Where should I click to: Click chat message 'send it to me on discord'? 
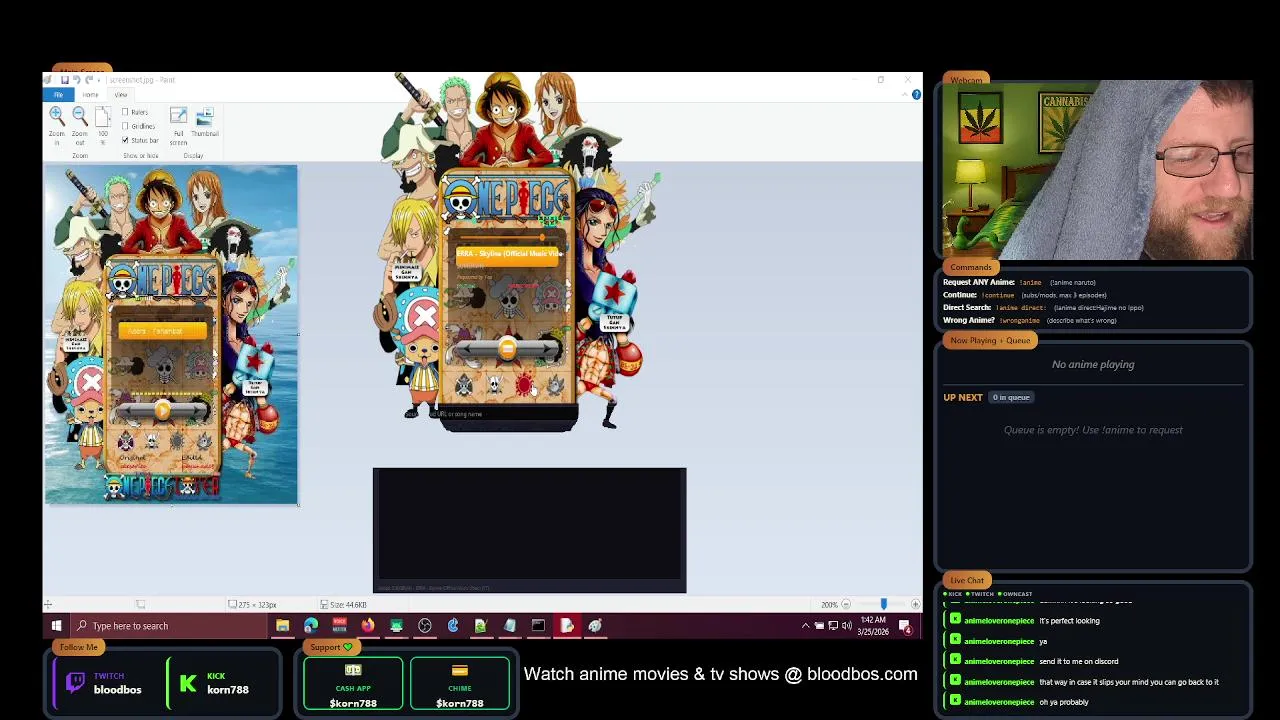1078,661
